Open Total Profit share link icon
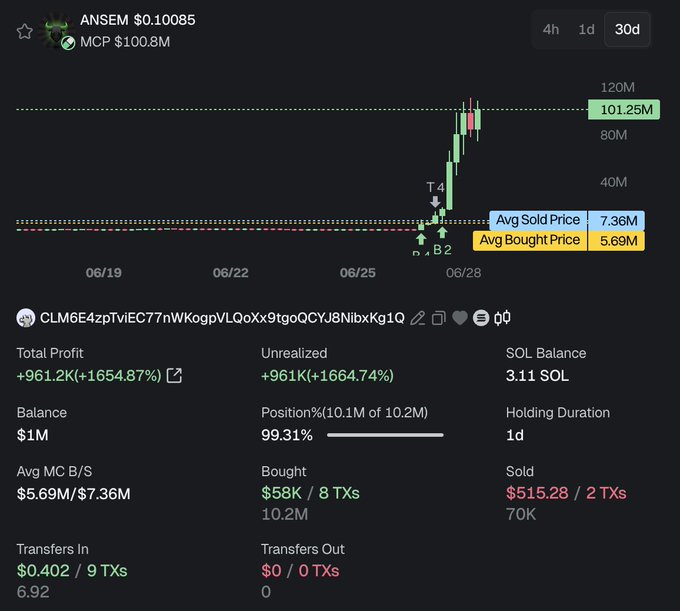This screenshot has height=611, width=680. [174, 376]
